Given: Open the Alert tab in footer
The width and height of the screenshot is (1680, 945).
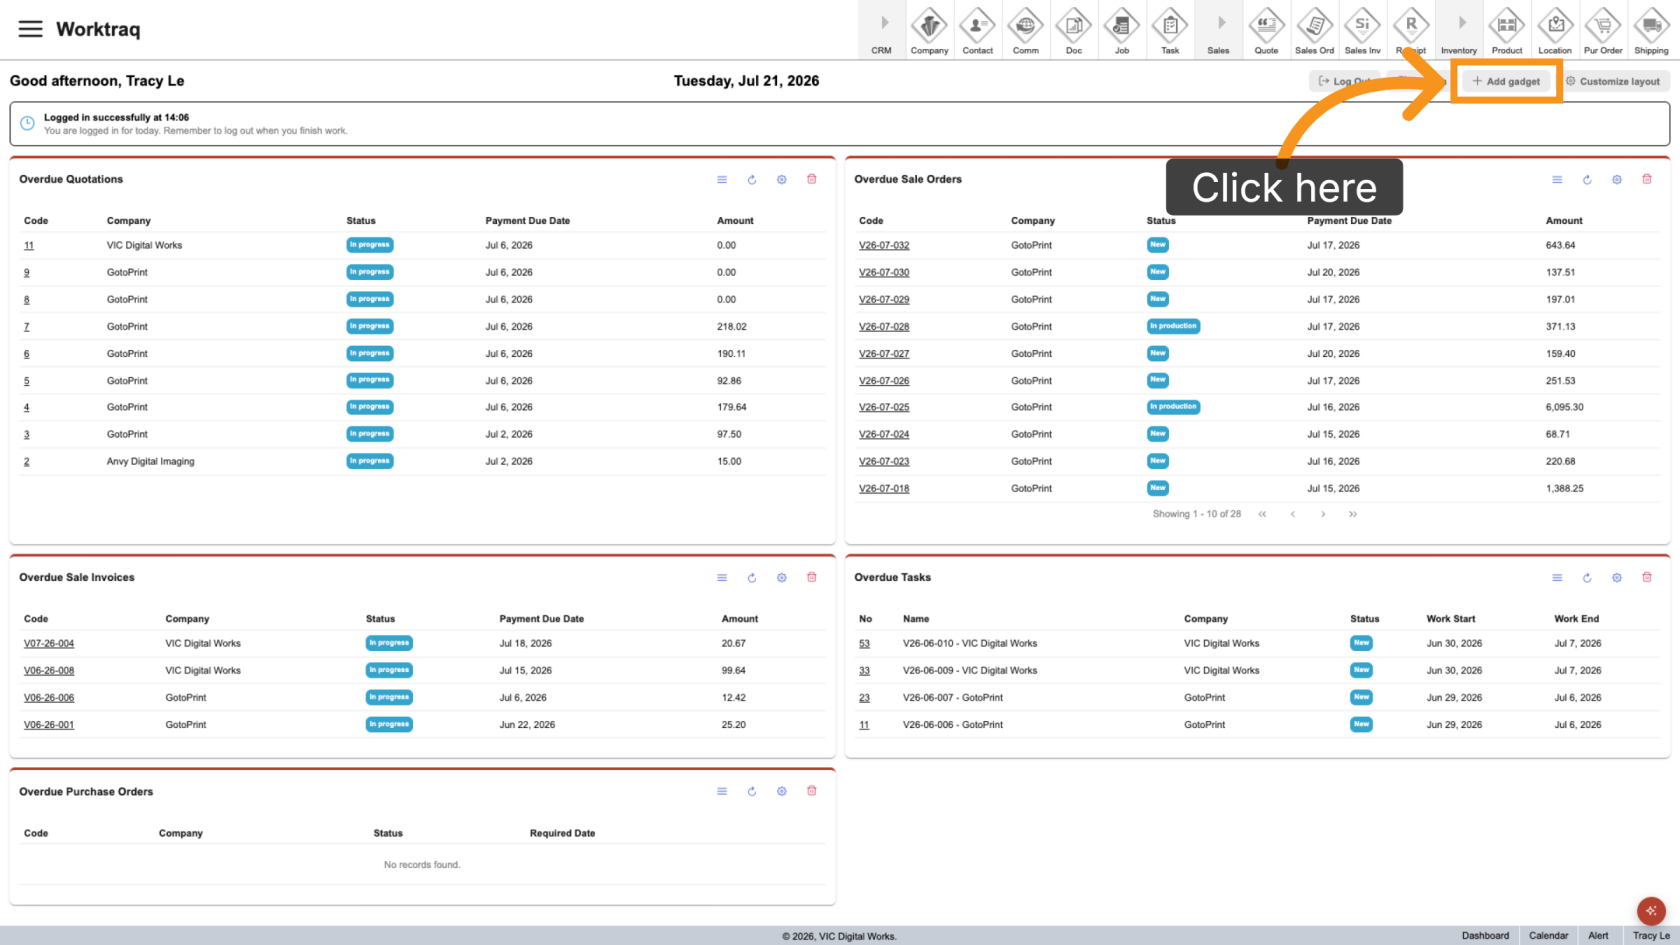Looking at the screenshot, I should (1598, 936).
